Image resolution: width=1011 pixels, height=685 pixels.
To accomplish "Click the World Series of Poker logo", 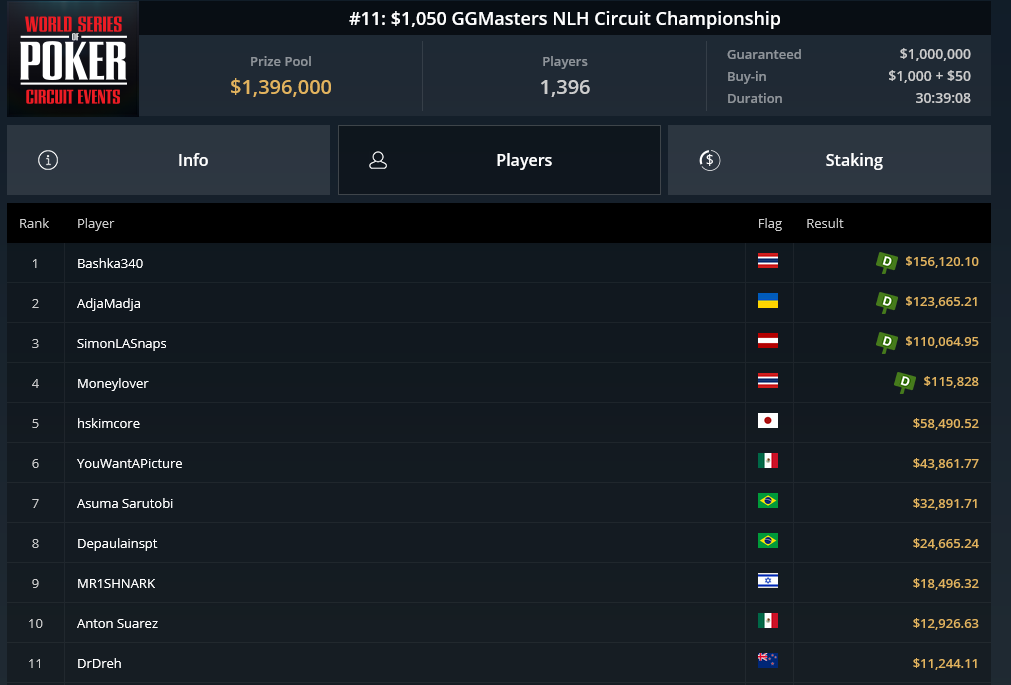I will click(x=73, y=59).
